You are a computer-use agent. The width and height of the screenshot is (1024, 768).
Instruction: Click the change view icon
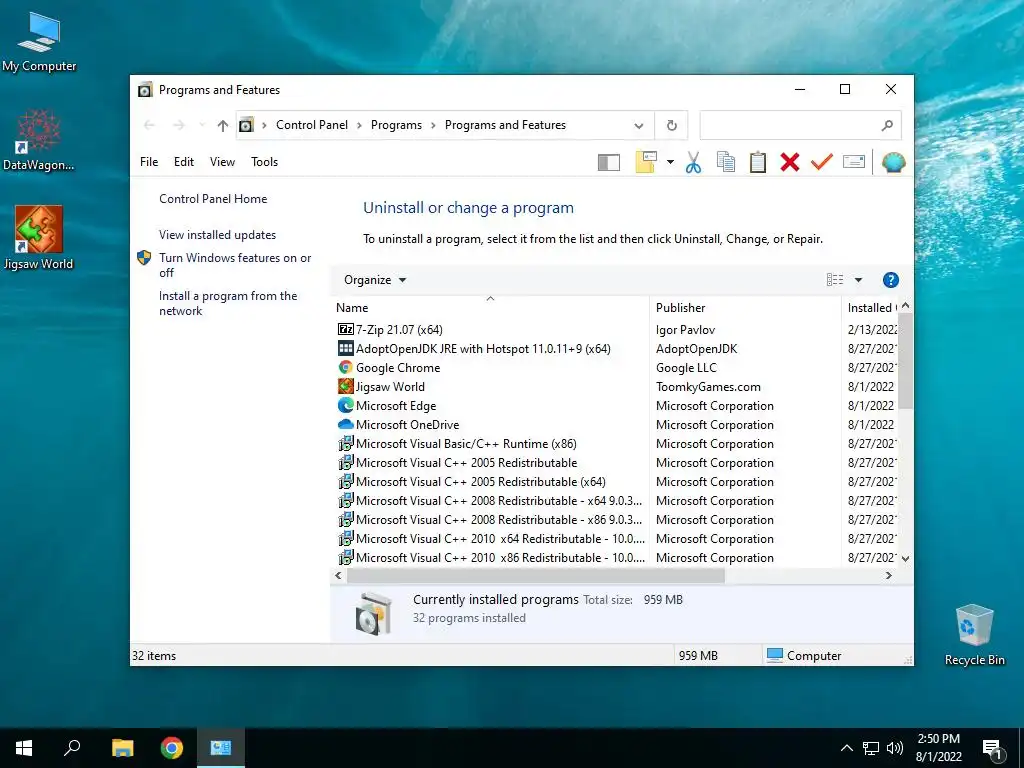point(835,280)
